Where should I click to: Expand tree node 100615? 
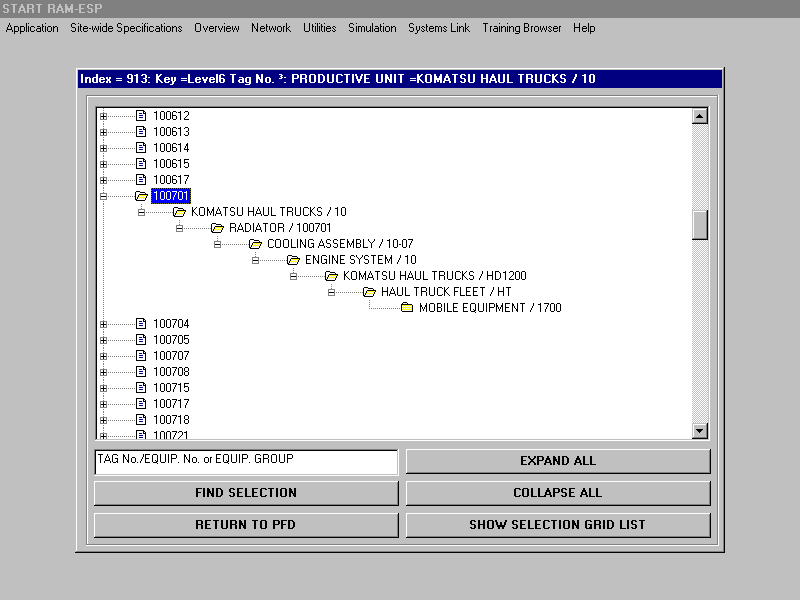pos(104,164)
